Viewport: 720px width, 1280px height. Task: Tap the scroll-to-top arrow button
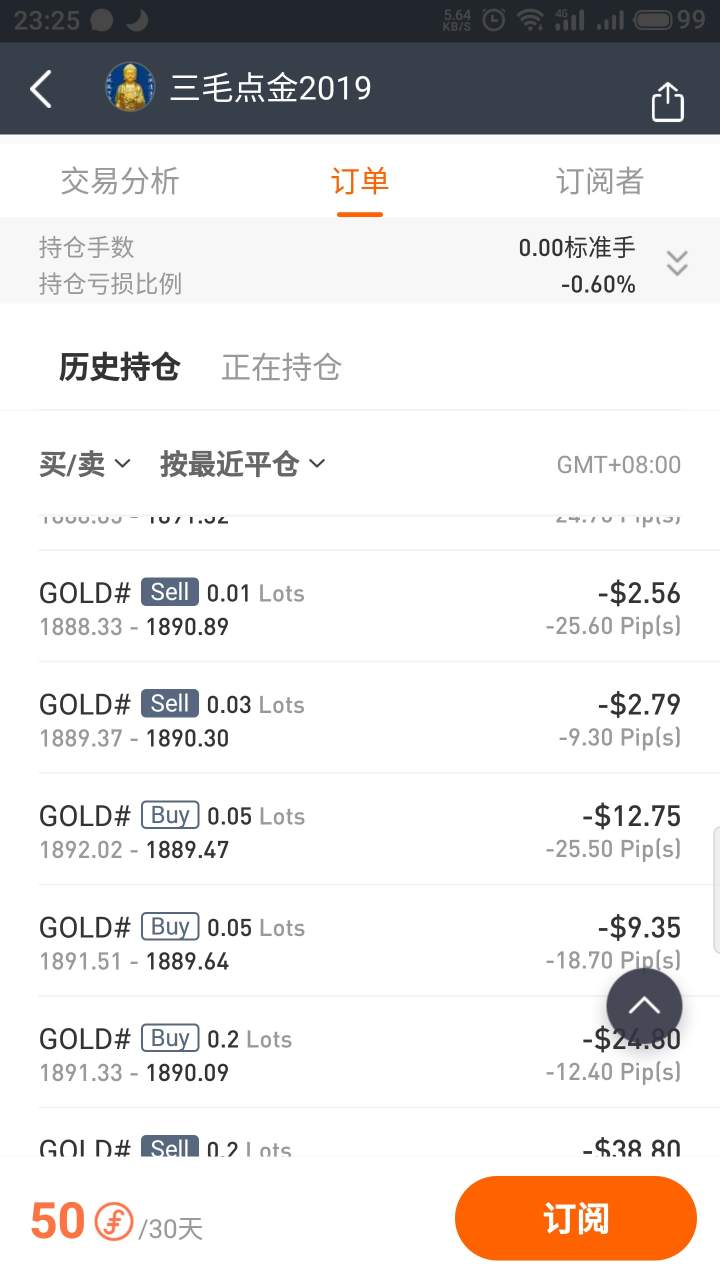pos(644,1006)
